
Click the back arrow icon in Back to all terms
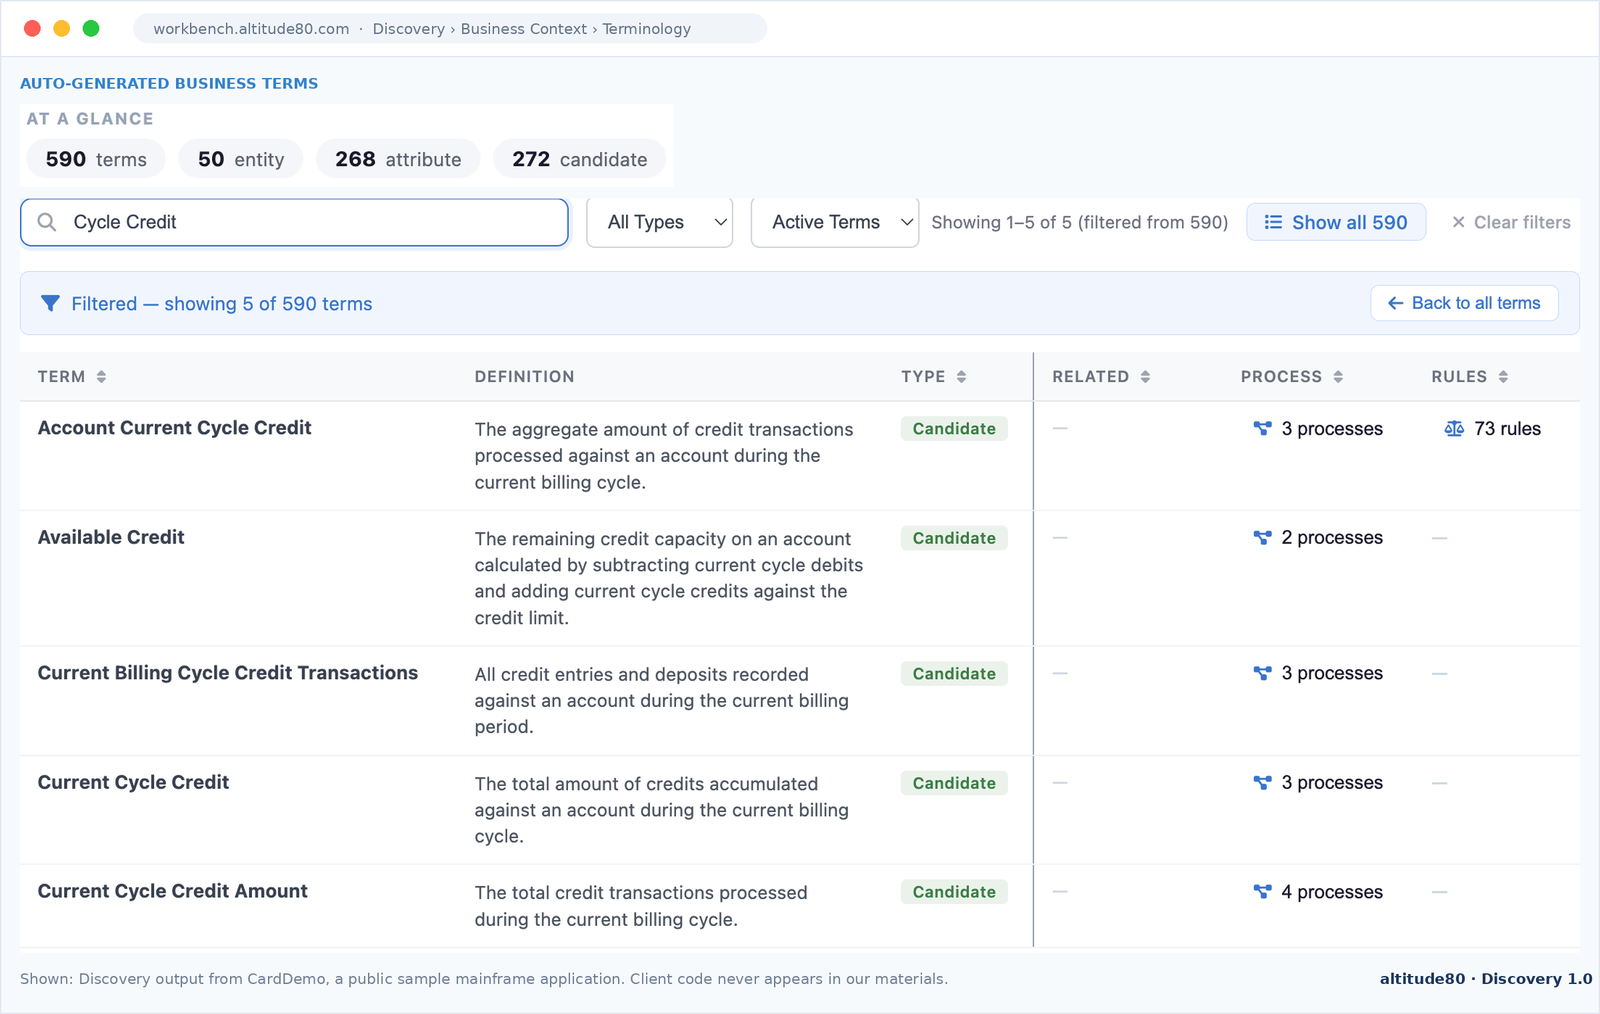(x=1395, y=303)
